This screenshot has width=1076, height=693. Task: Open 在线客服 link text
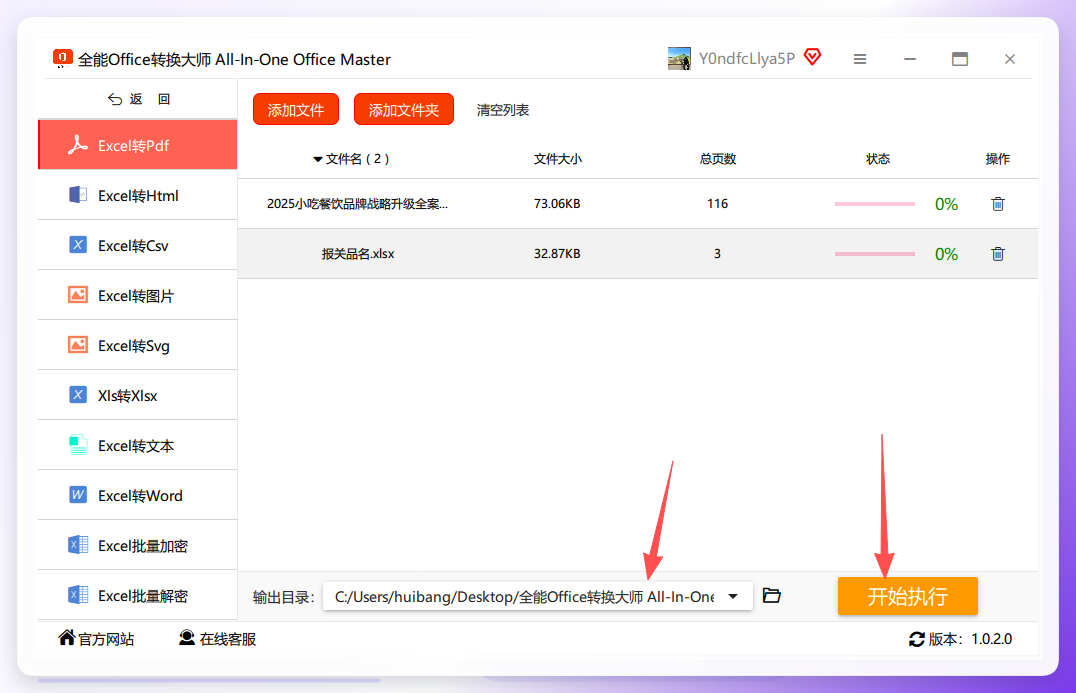[228, 639]
